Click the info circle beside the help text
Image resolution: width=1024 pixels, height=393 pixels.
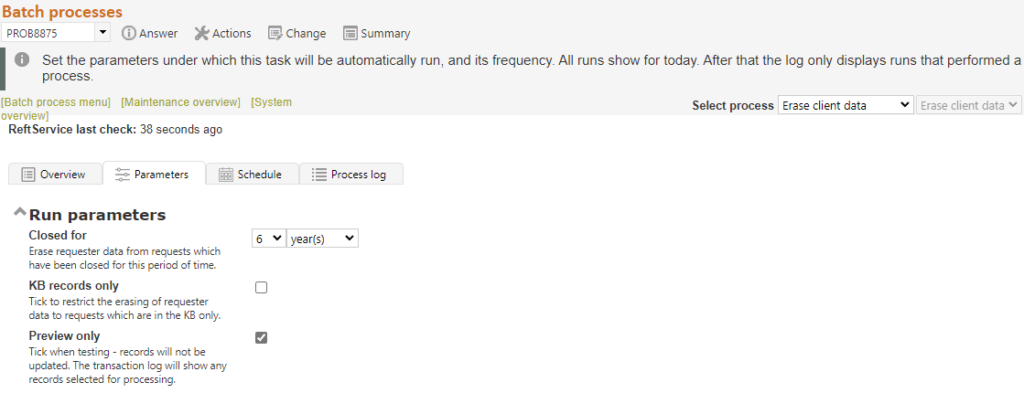click(x=22, y=59)
